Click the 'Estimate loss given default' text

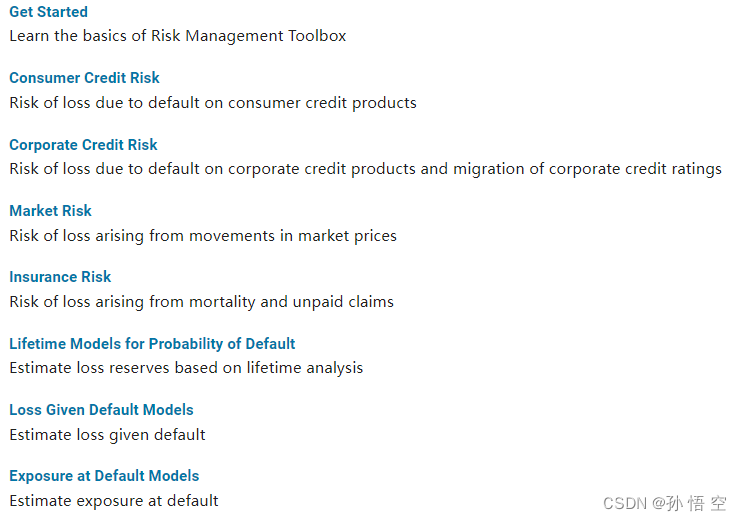[107, 435]
